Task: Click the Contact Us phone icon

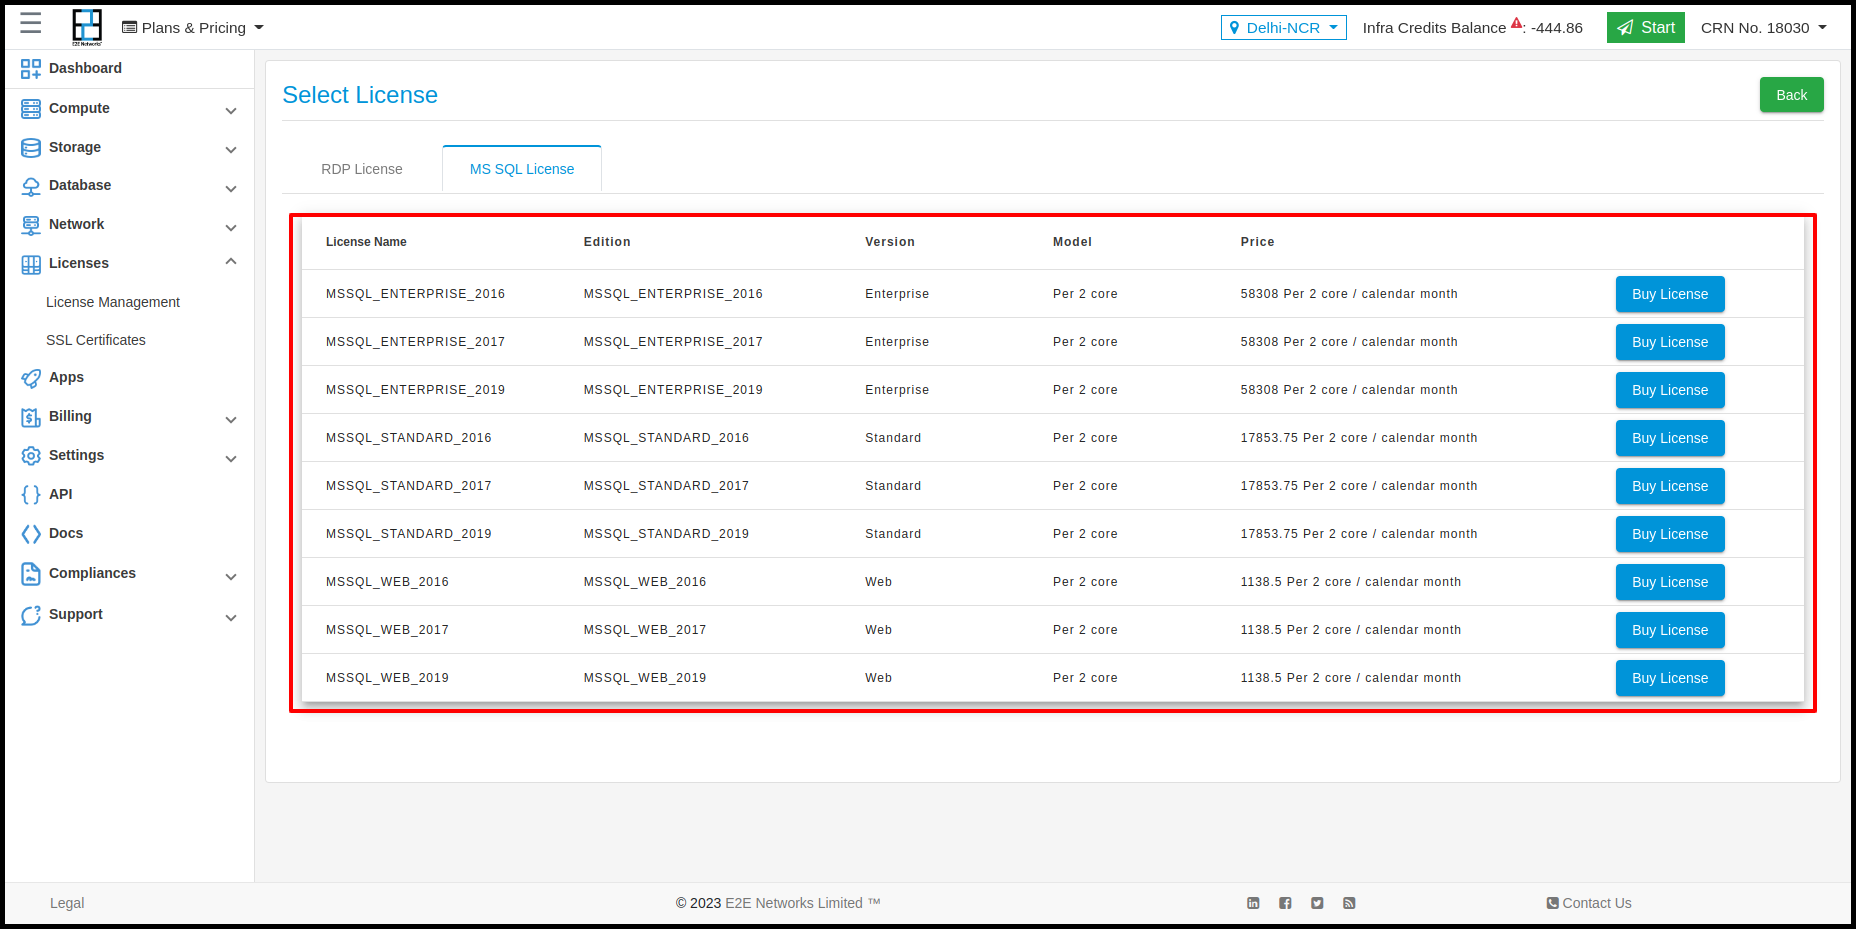Action: (x=1552, y=903)
